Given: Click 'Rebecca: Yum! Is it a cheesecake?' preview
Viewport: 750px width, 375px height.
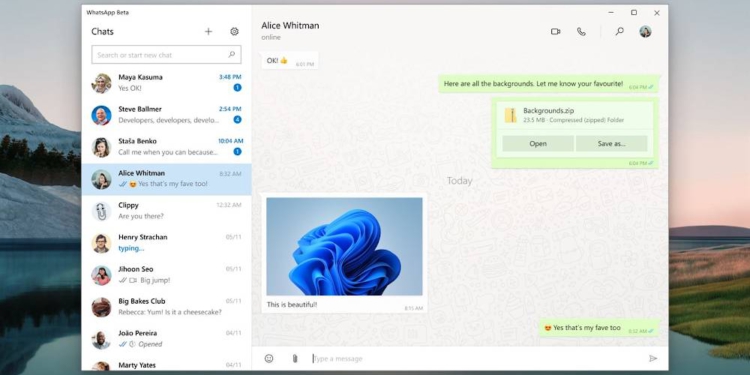Looking at the screenshot, I should coord(170,312).
